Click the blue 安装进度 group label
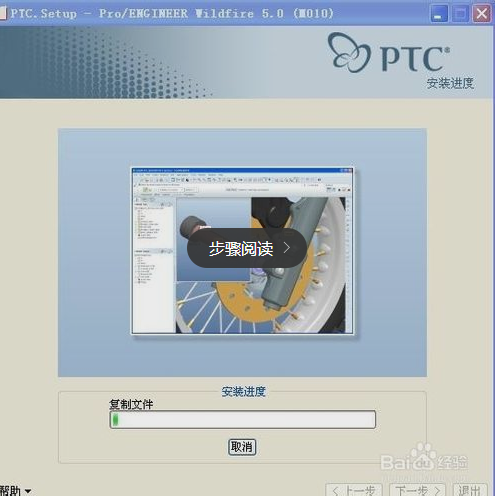The image size is (495, 498). point(244,391)
